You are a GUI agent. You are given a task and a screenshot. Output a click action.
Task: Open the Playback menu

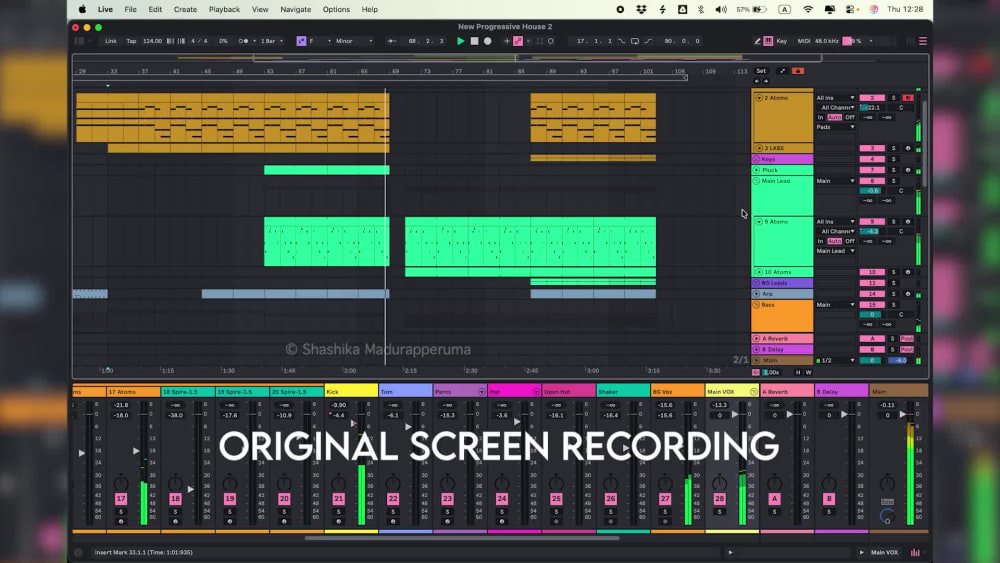pyautogui.click(x=224, y=10)
